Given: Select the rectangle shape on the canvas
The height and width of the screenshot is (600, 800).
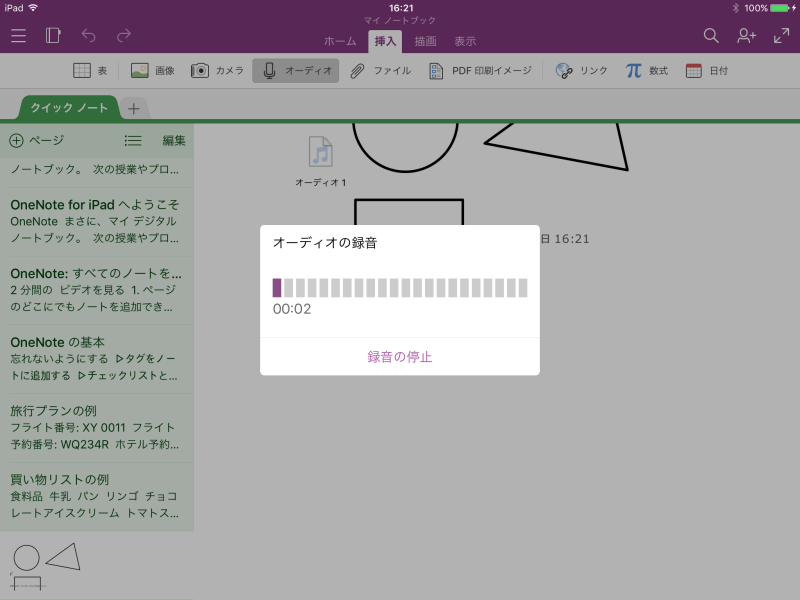Looking at the screenshot, I should point(409,212).
